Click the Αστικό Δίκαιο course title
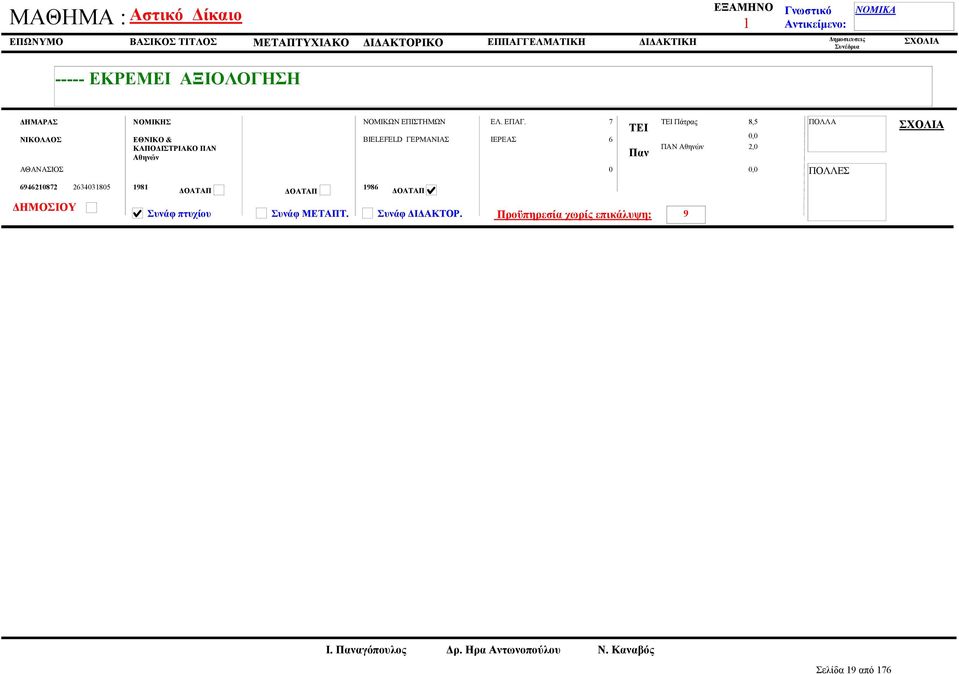Image resolution: width=959 pixels, height=674 pixels. [x=186, y=15]
